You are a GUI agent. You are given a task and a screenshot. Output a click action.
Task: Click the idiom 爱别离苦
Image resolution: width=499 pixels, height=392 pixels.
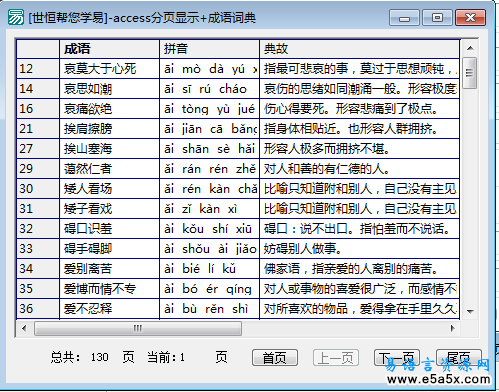pyautogui.click(x=109, y=269)
